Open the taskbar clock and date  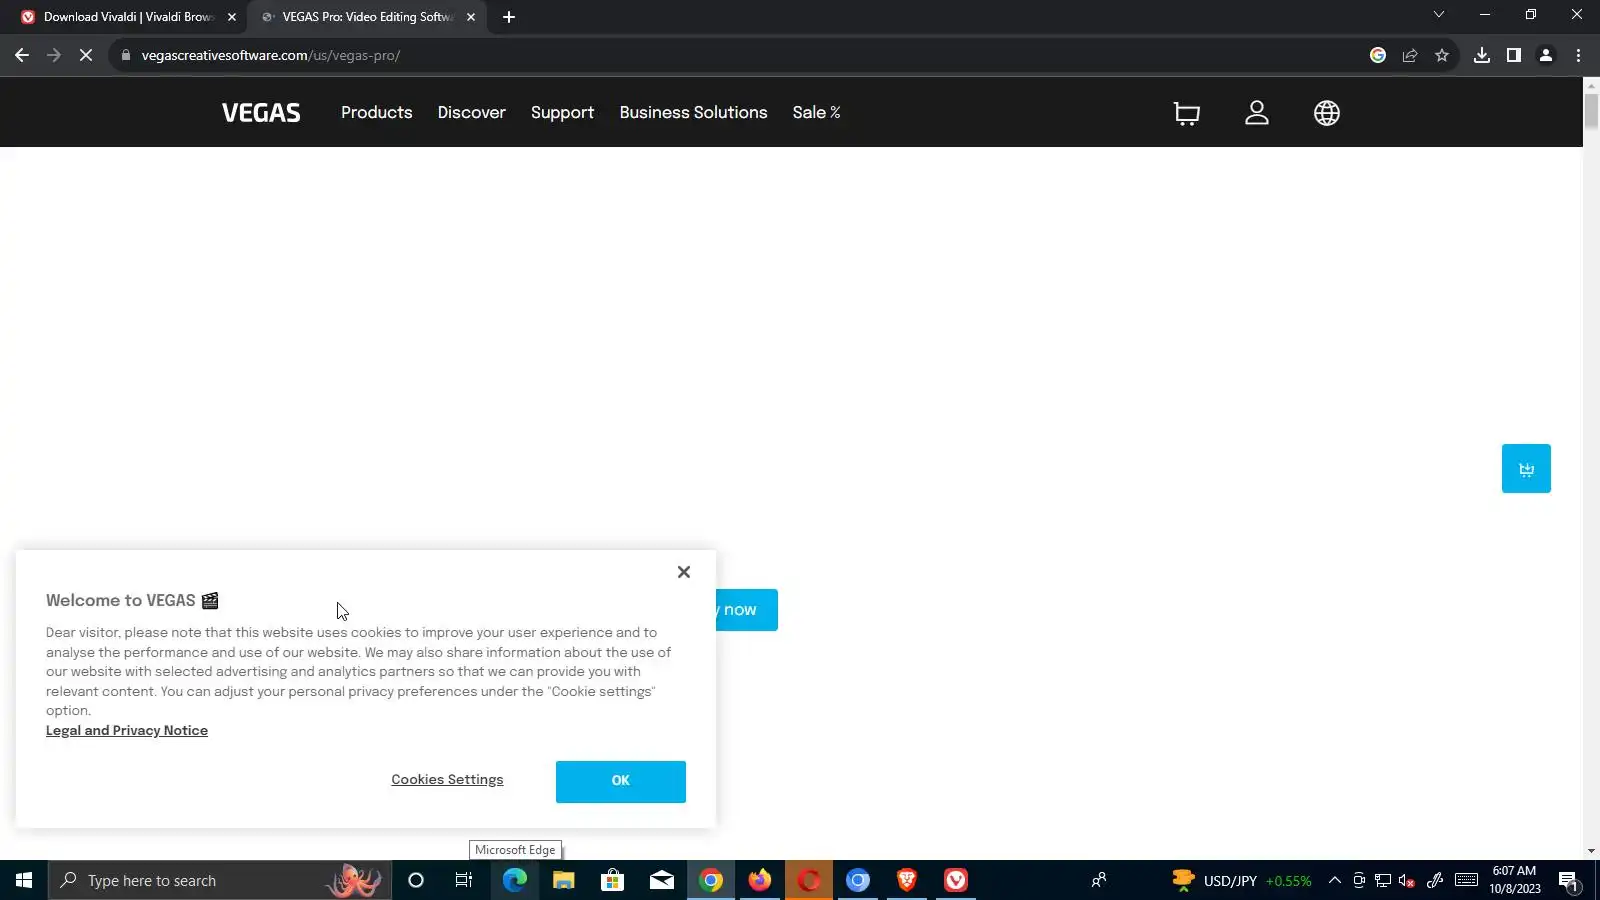click(x=1514, y=880)
